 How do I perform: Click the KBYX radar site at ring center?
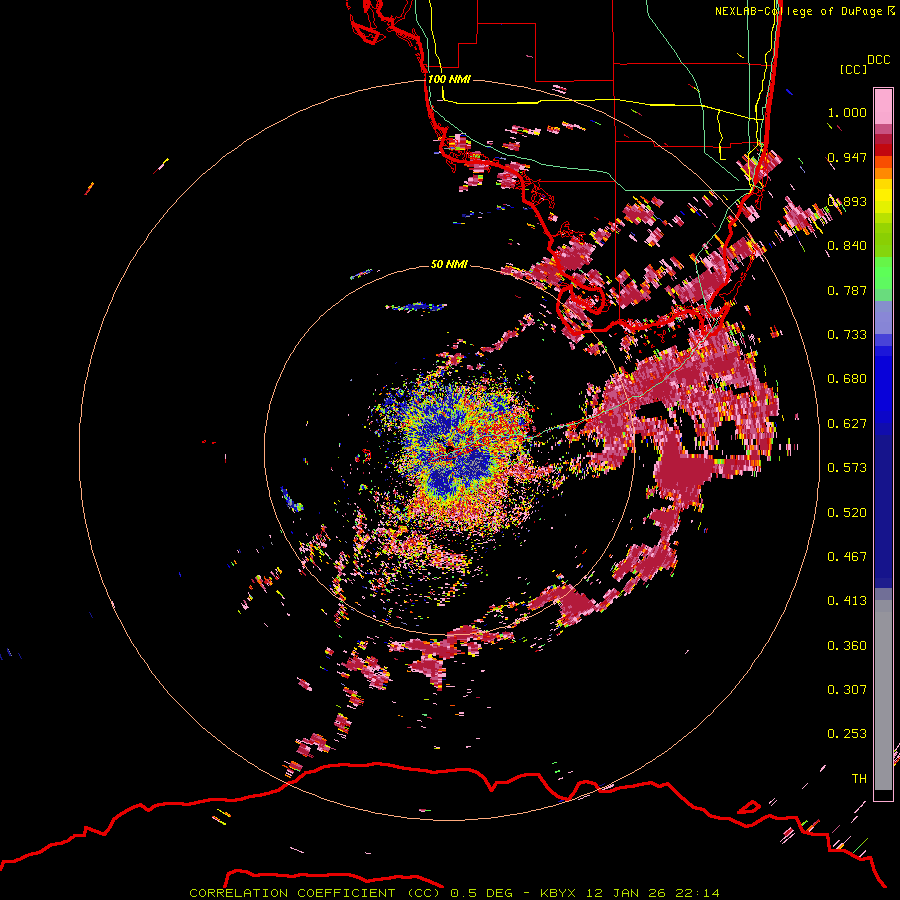(449, 447)
